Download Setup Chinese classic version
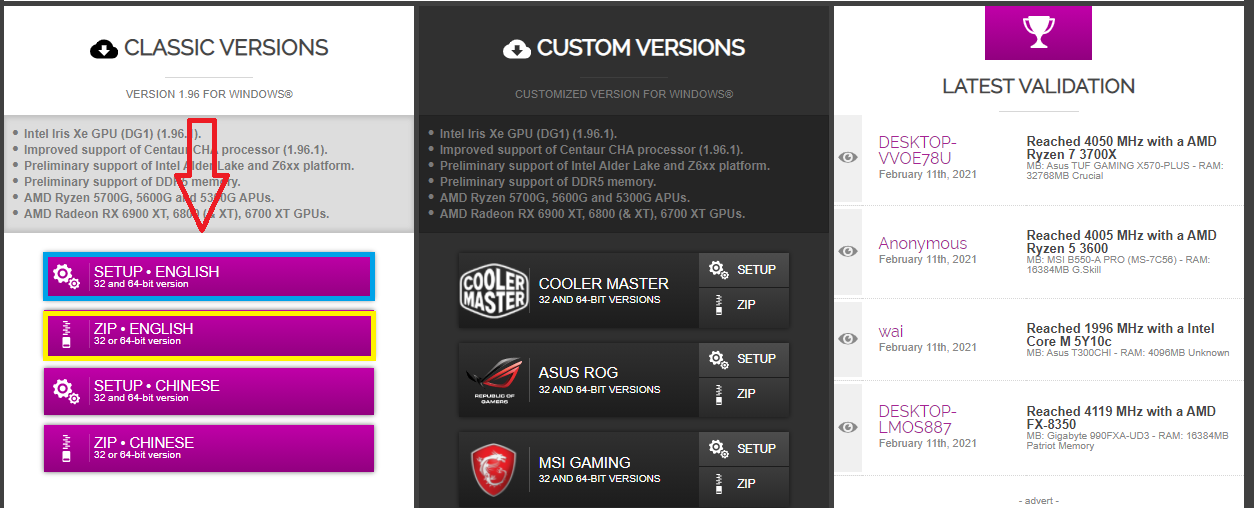Viewport: 1254px width, 508px height. coord(209,391)
